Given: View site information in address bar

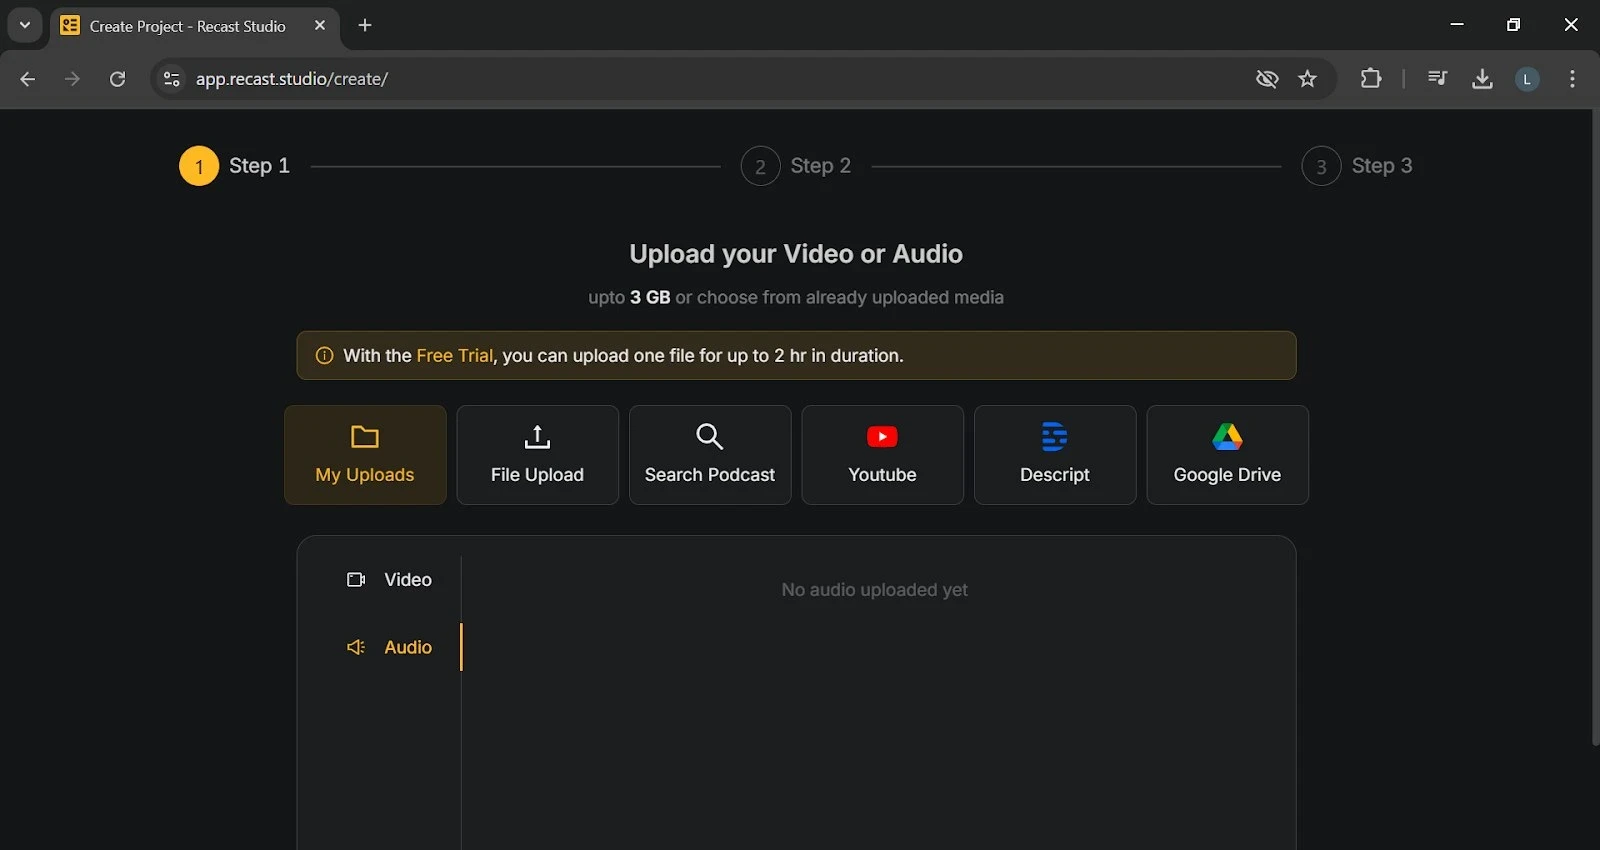Looking at the screenshot, I should click(x=172, y=79).
